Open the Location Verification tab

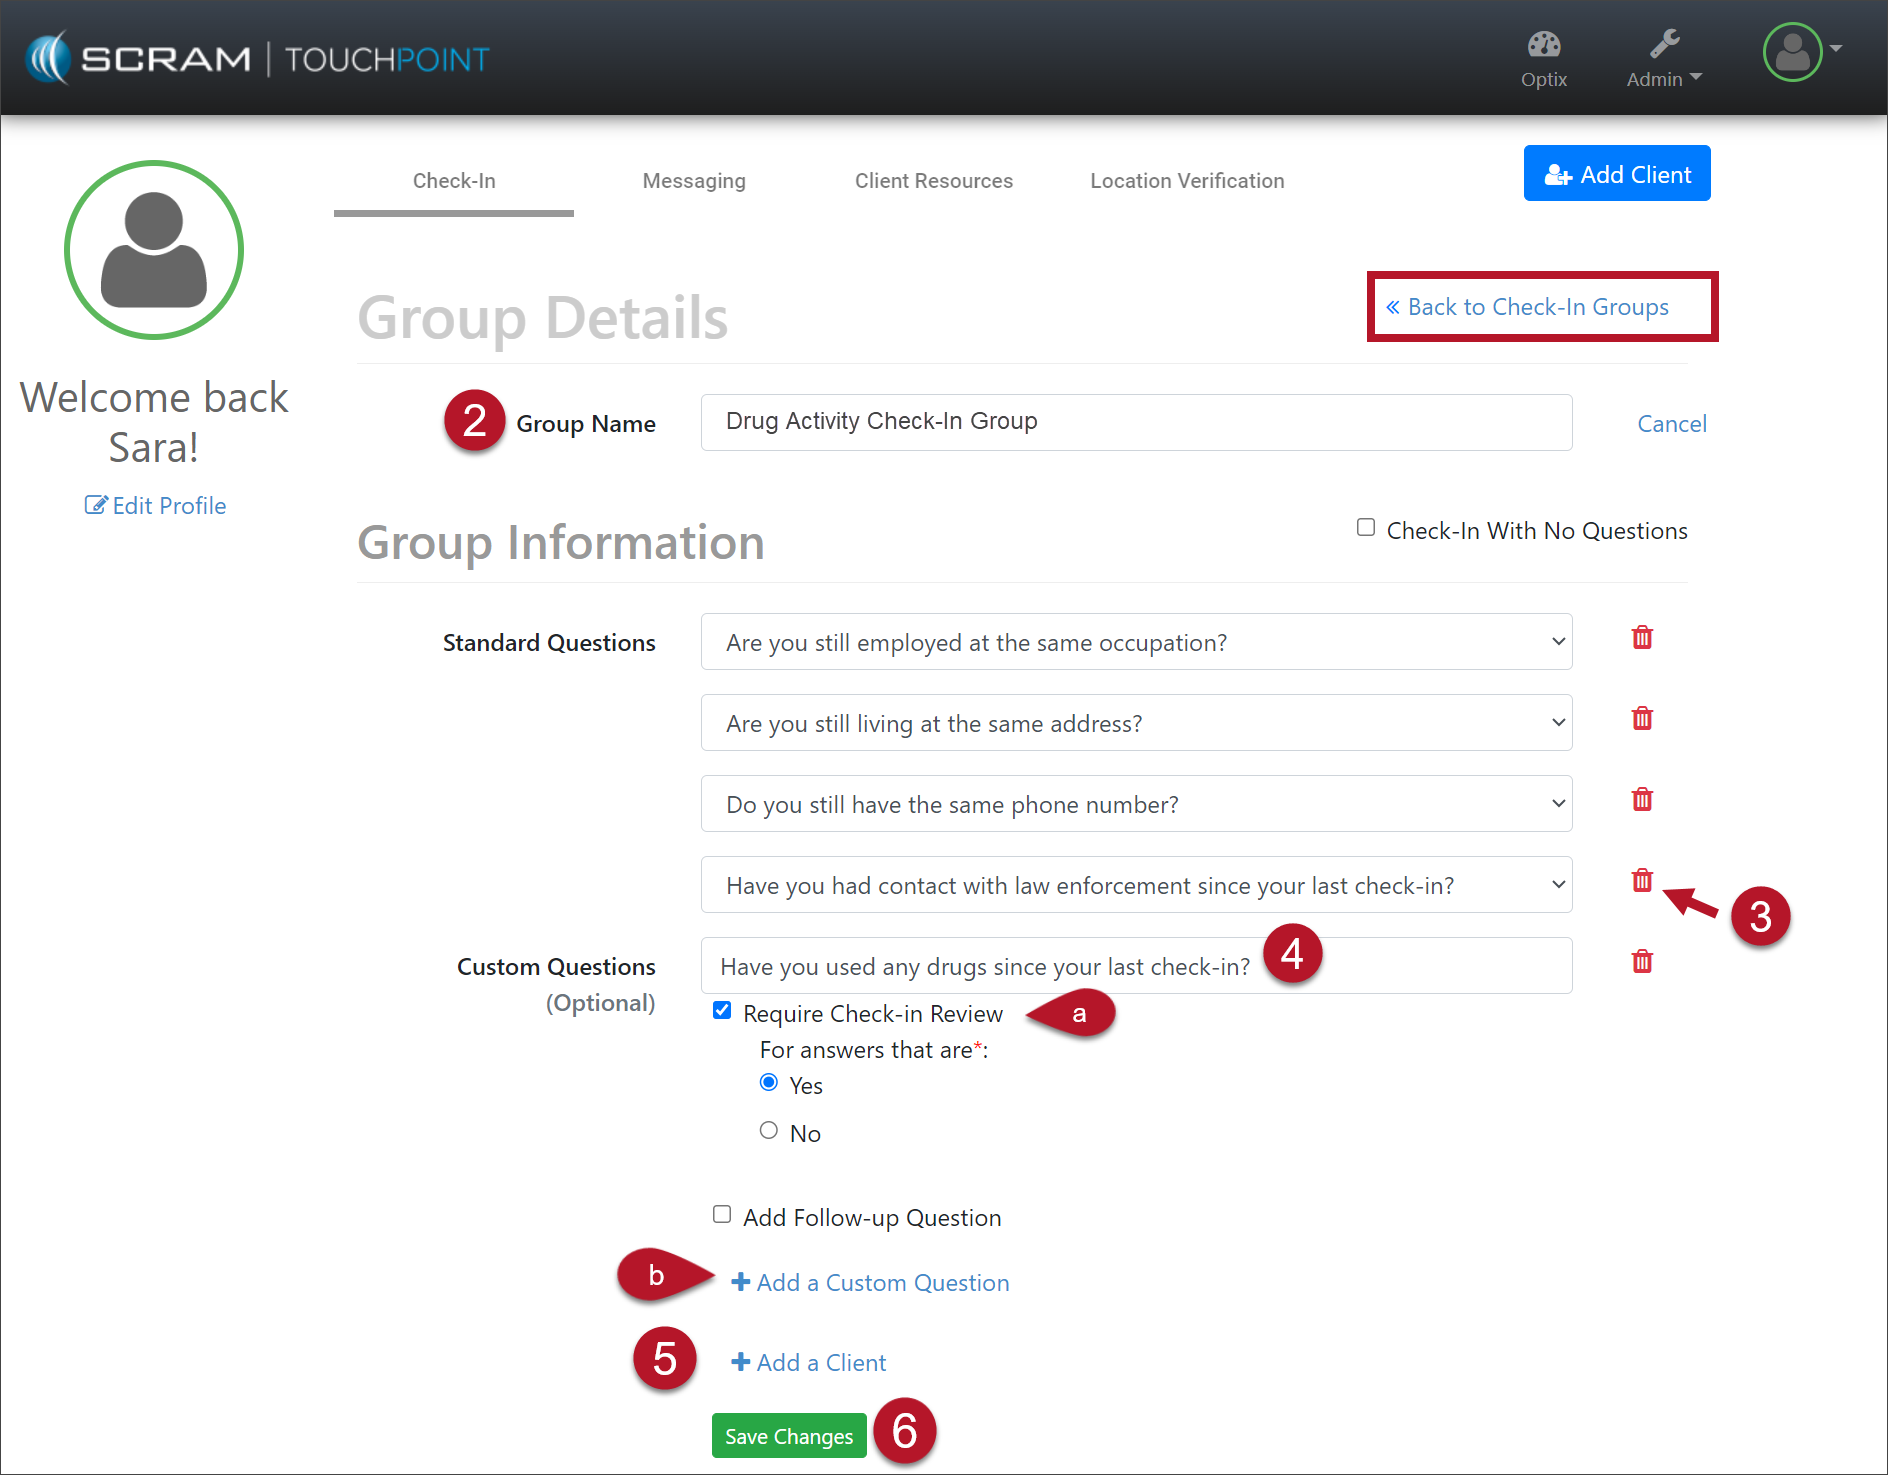[1187, 181]
